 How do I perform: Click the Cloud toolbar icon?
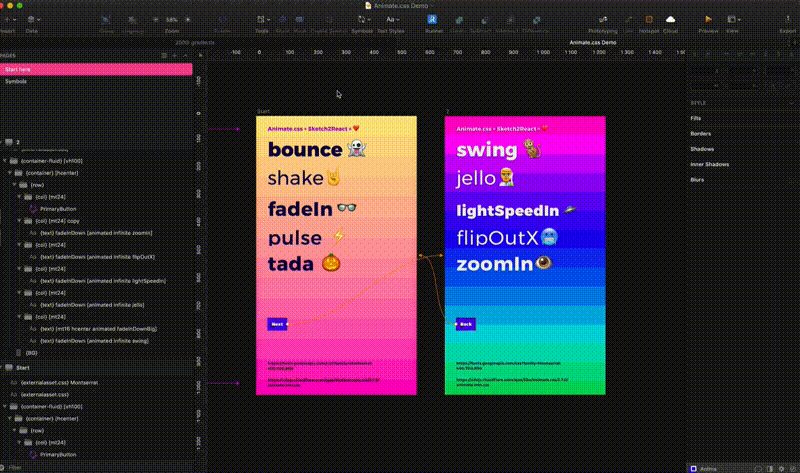pyautogui.click(x=670, y=19)
